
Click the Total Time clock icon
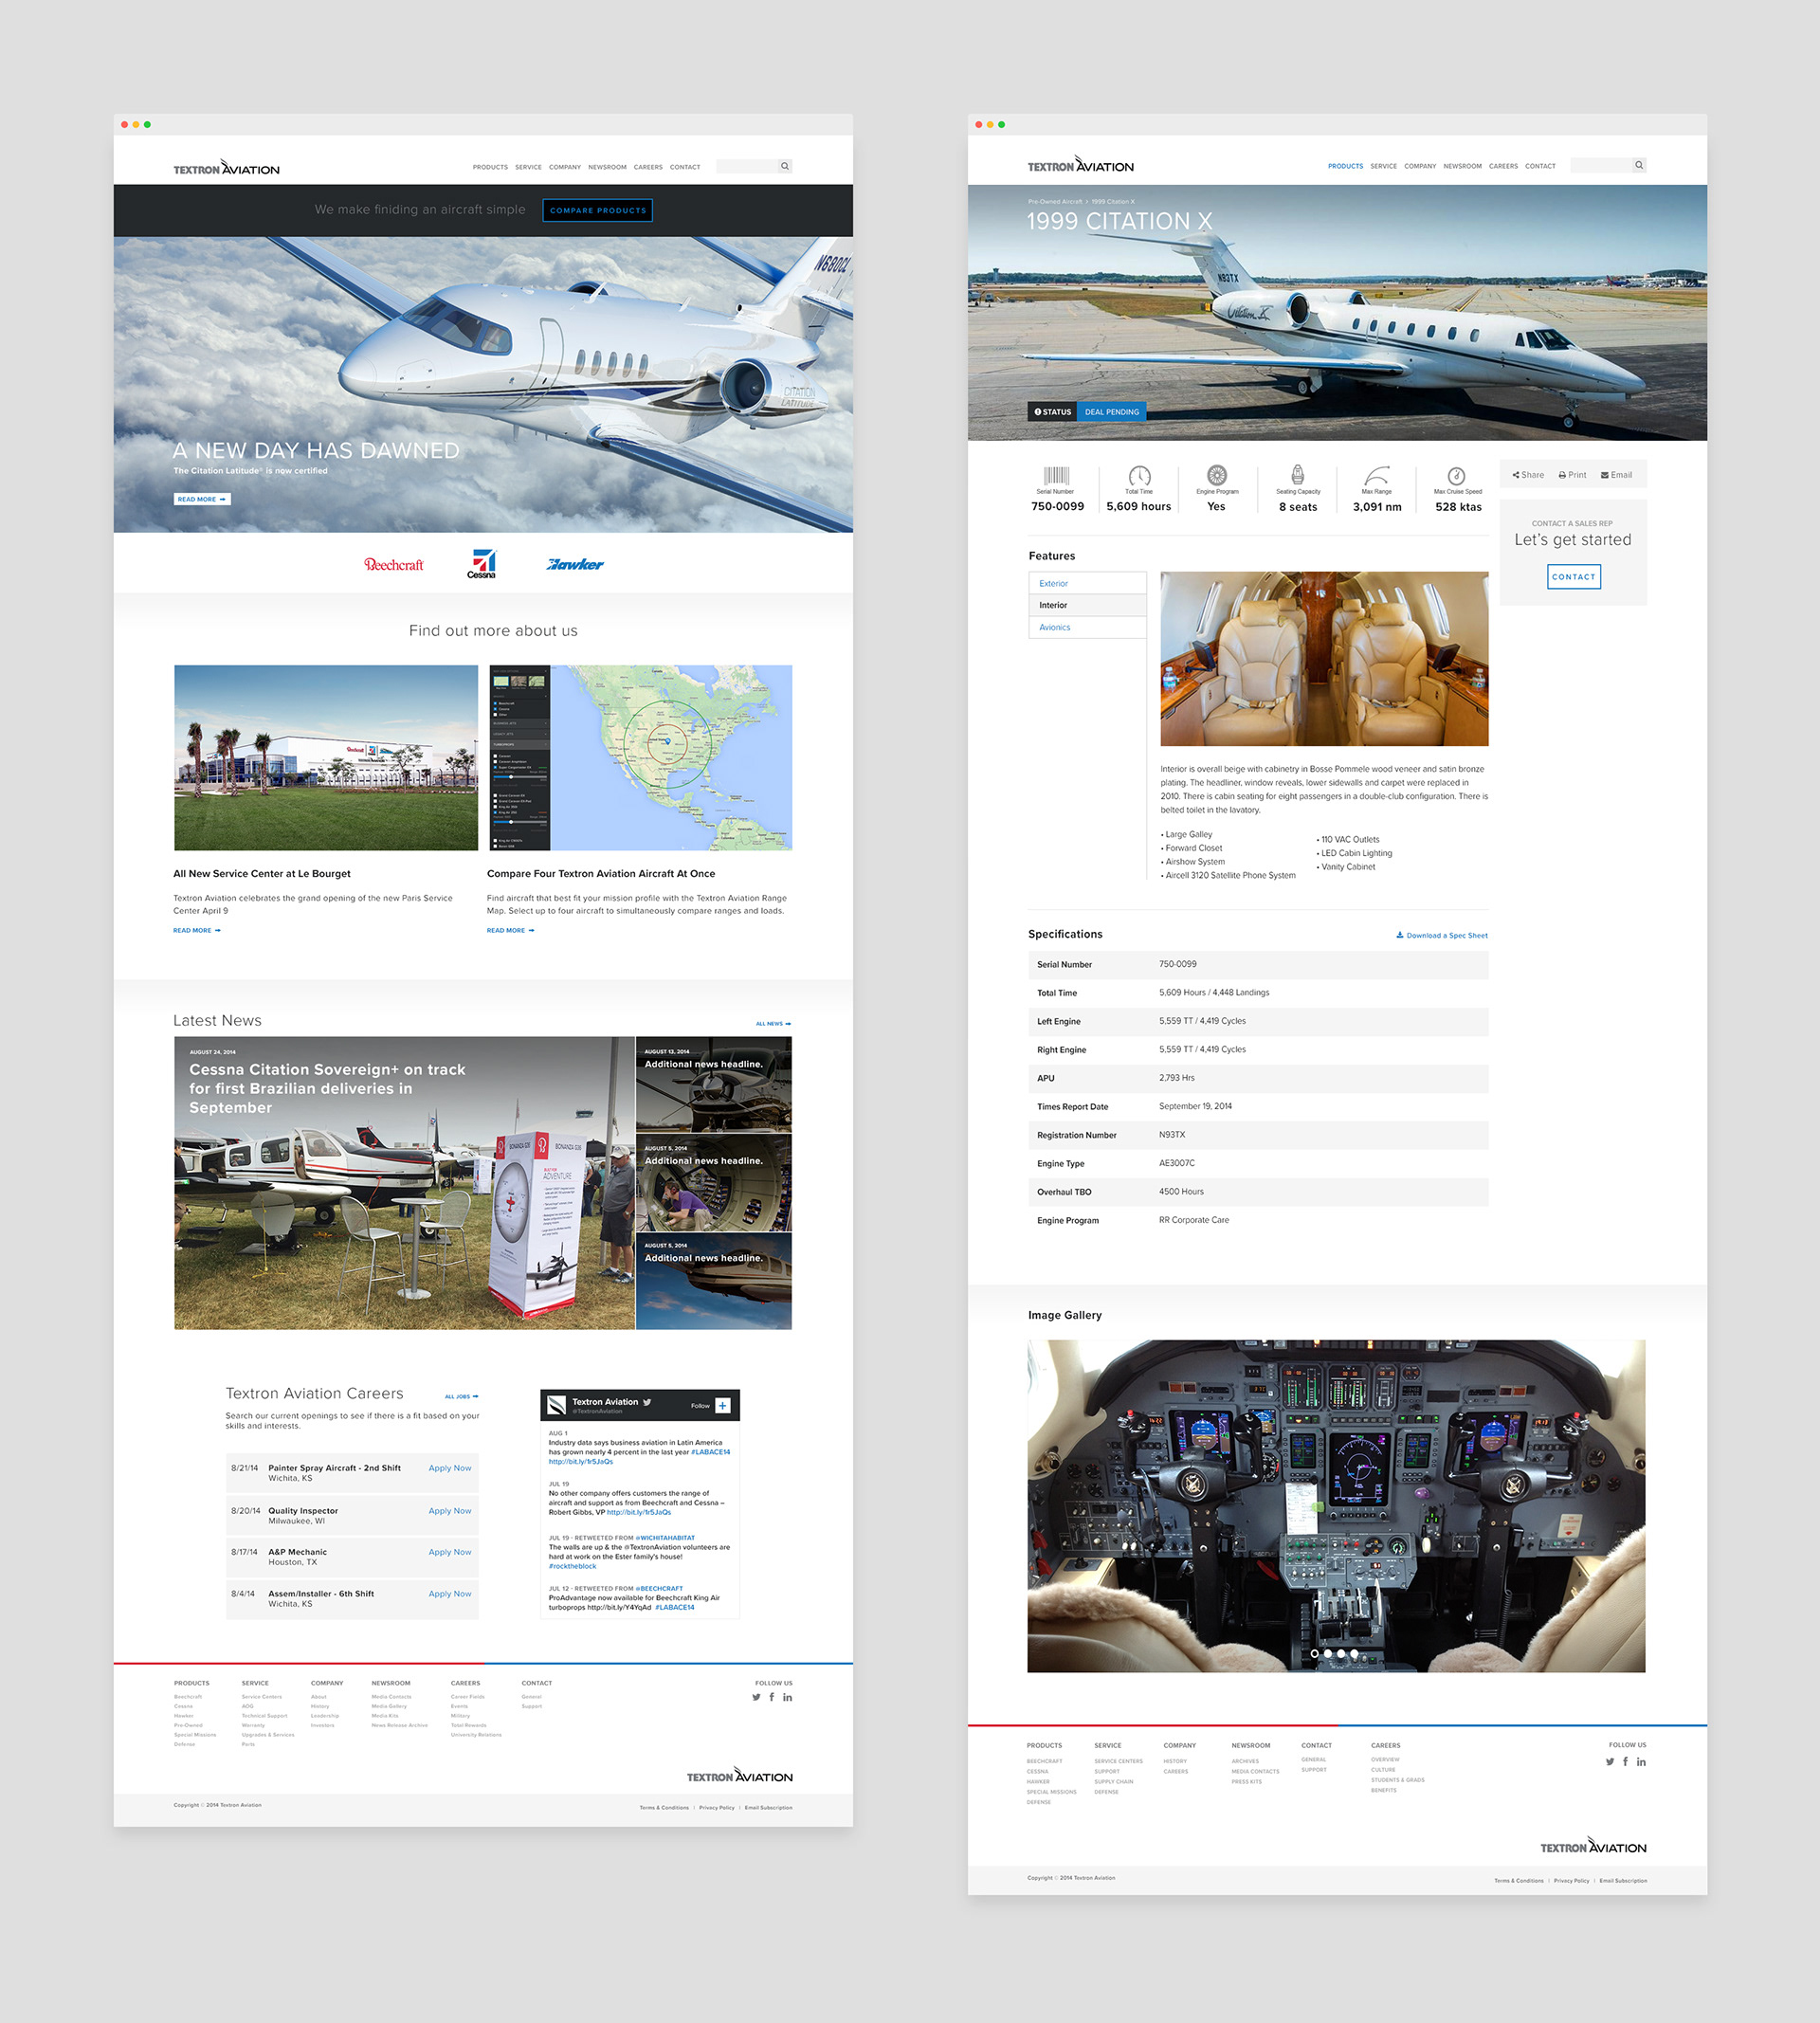1139,476
